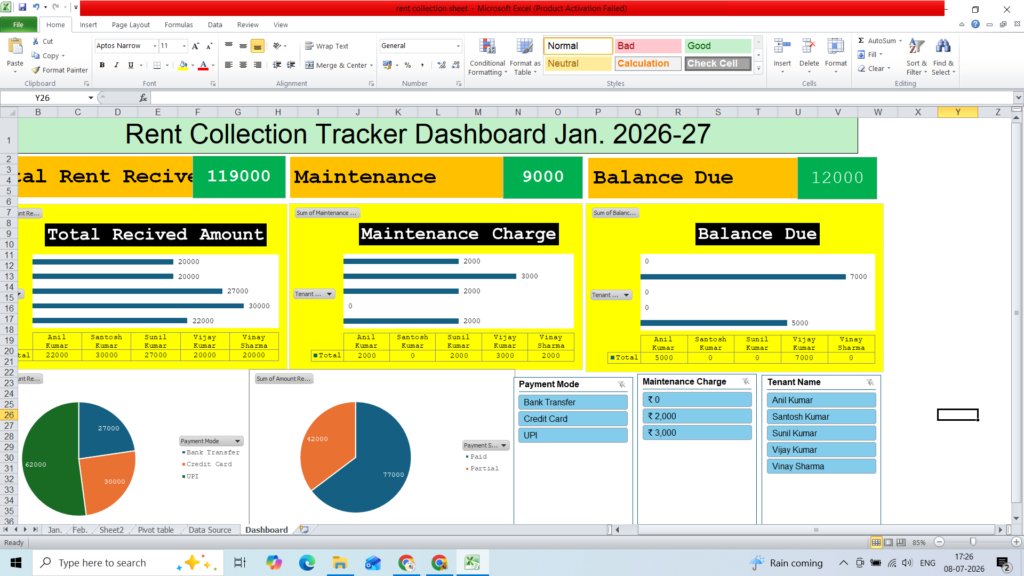Image resolution: width=1024 pixels, height=576 pixels.
Task: Clear the Payment Mode slicer filter
Action: 621,385
